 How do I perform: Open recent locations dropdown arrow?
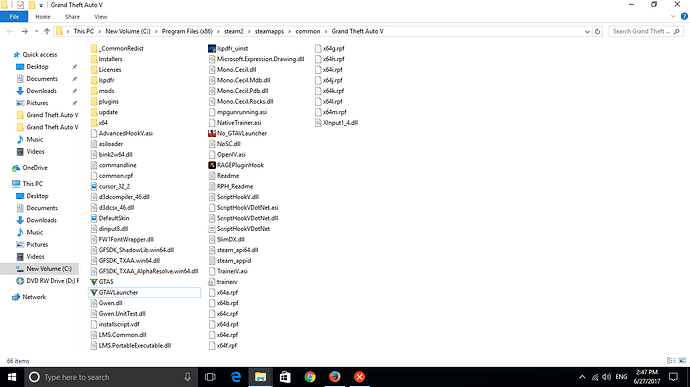tap(36, 31)
